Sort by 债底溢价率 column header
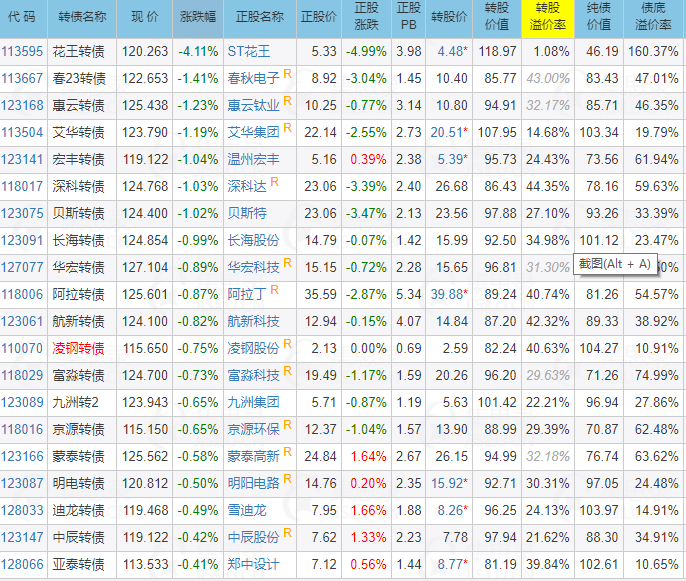This screenshot has width=686, height=581. click(x=655, y=18)
